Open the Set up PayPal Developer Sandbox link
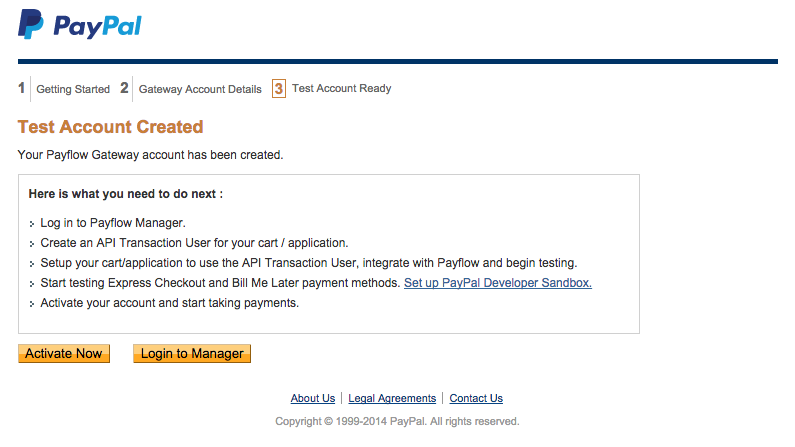The height and width of the screenshot is (447, 795). (498, 283)
